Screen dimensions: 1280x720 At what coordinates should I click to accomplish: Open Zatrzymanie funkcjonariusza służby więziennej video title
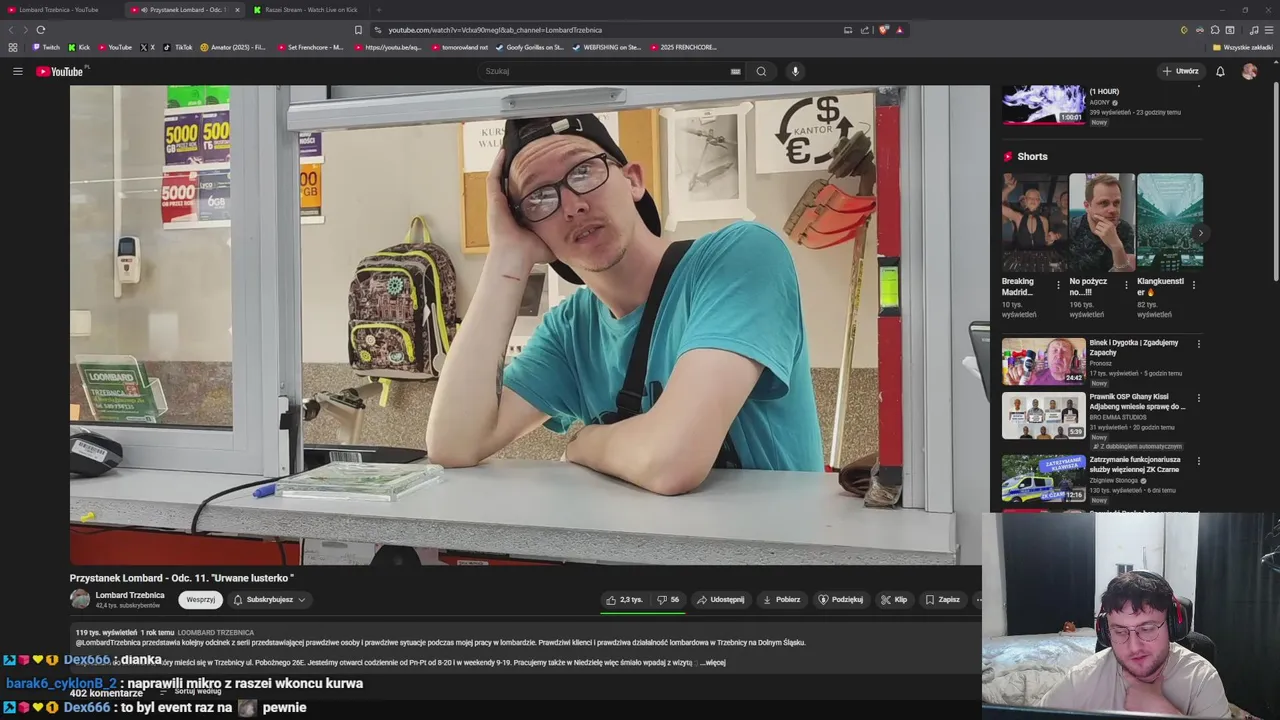point(1134,464)
